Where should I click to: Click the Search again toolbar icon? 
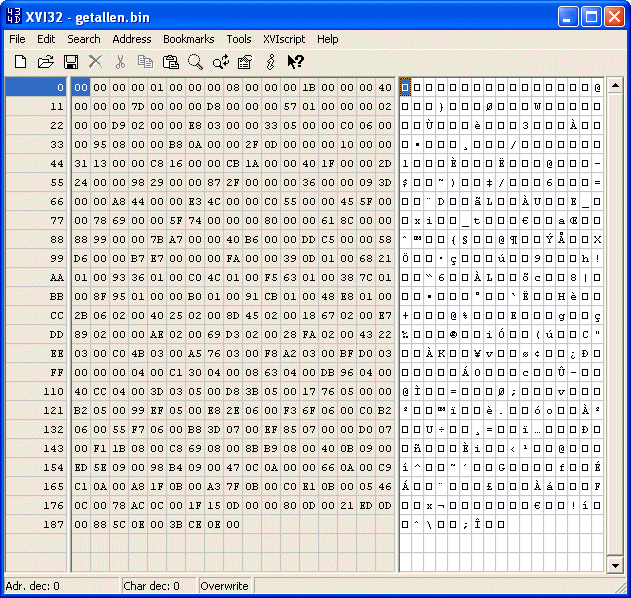[x=220, y=62]
